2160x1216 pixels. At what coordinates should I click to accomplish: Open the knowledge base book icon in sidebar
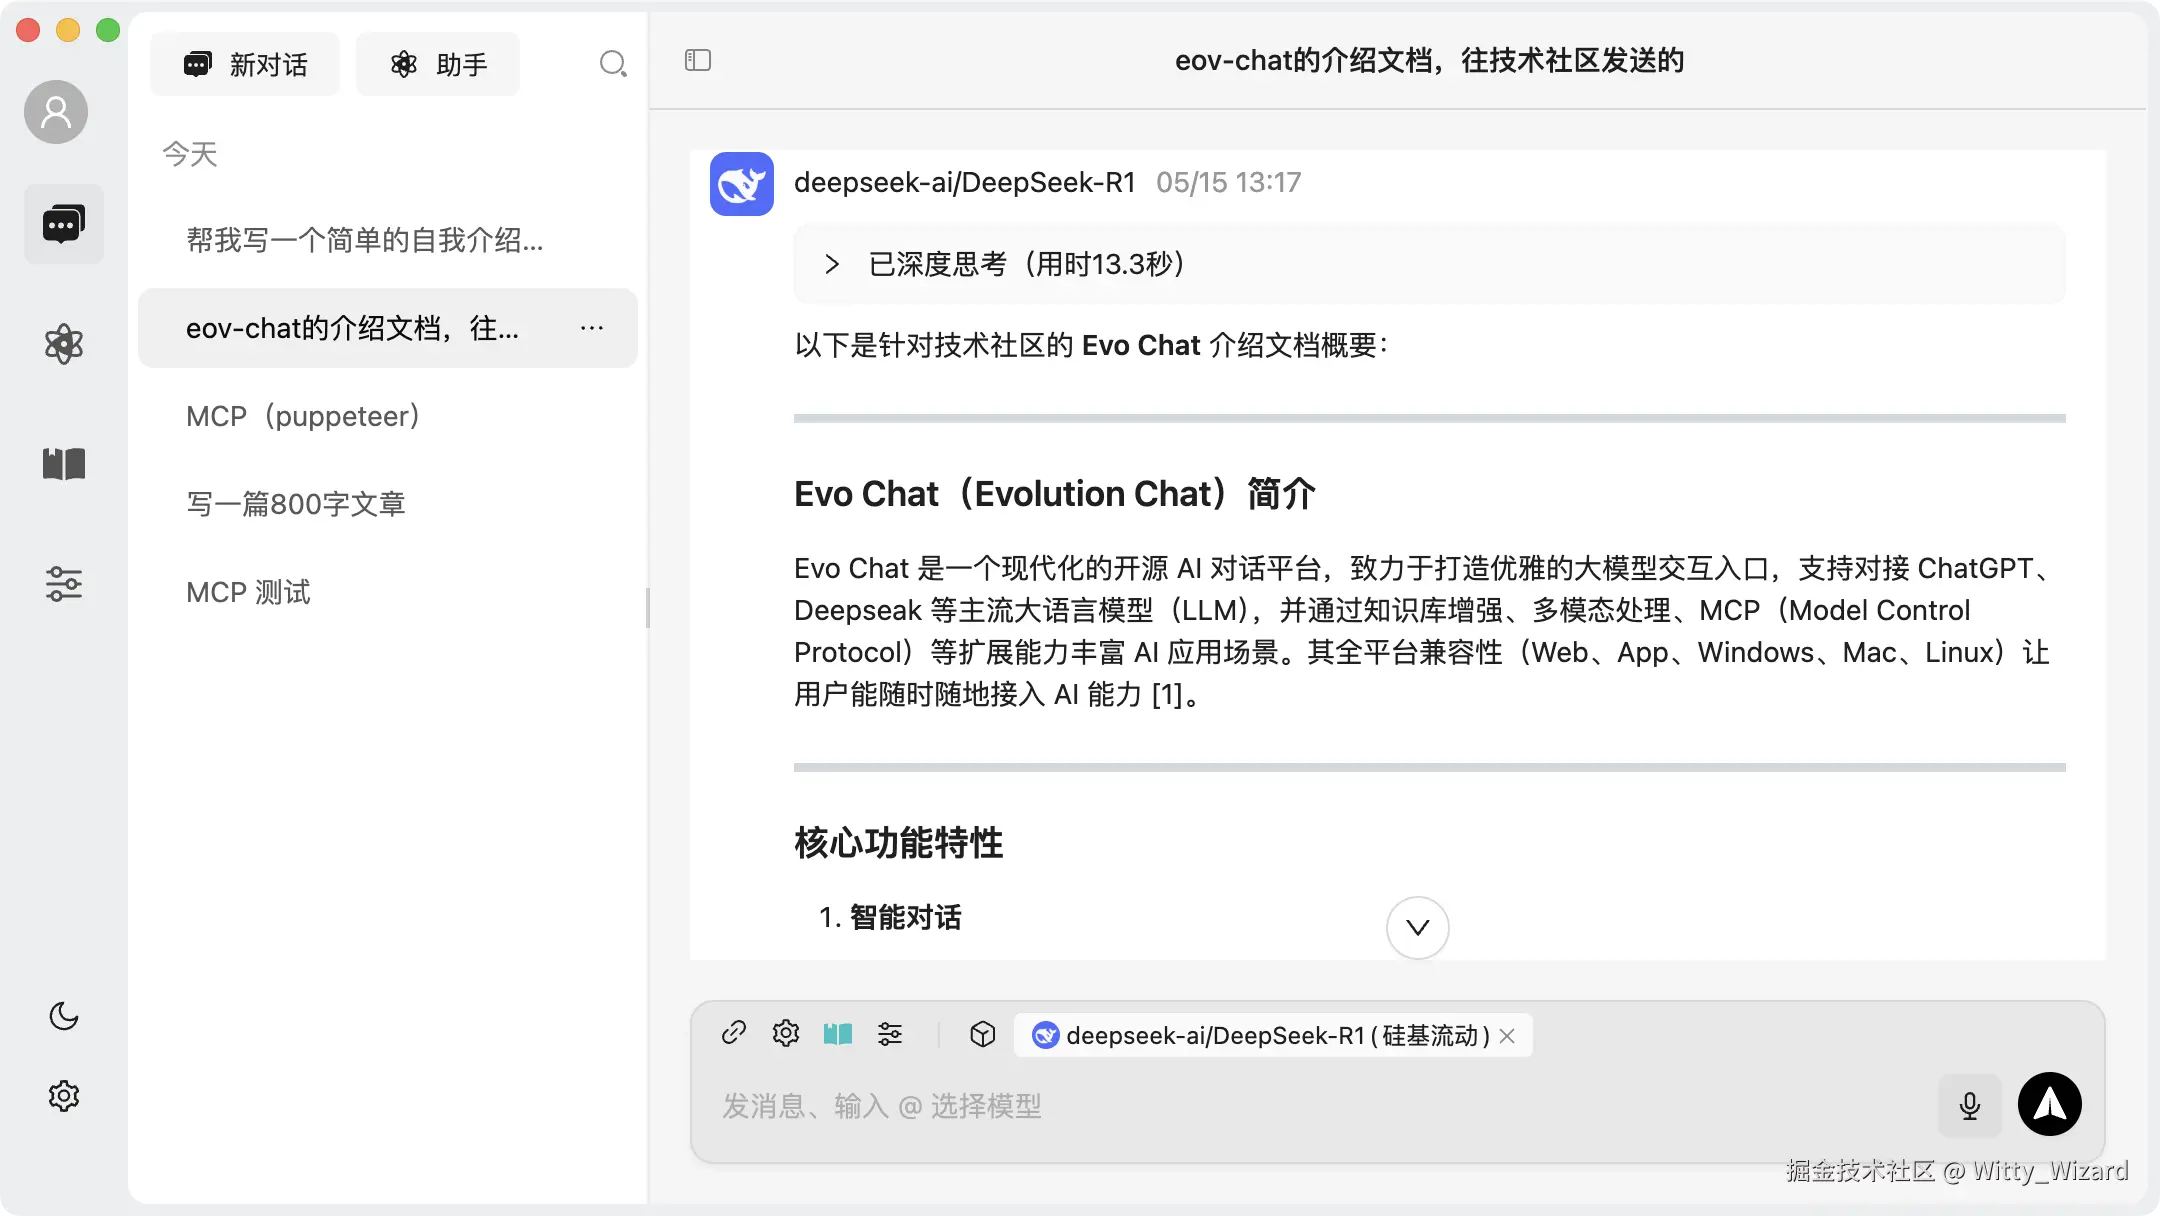[x=63, y=463]
